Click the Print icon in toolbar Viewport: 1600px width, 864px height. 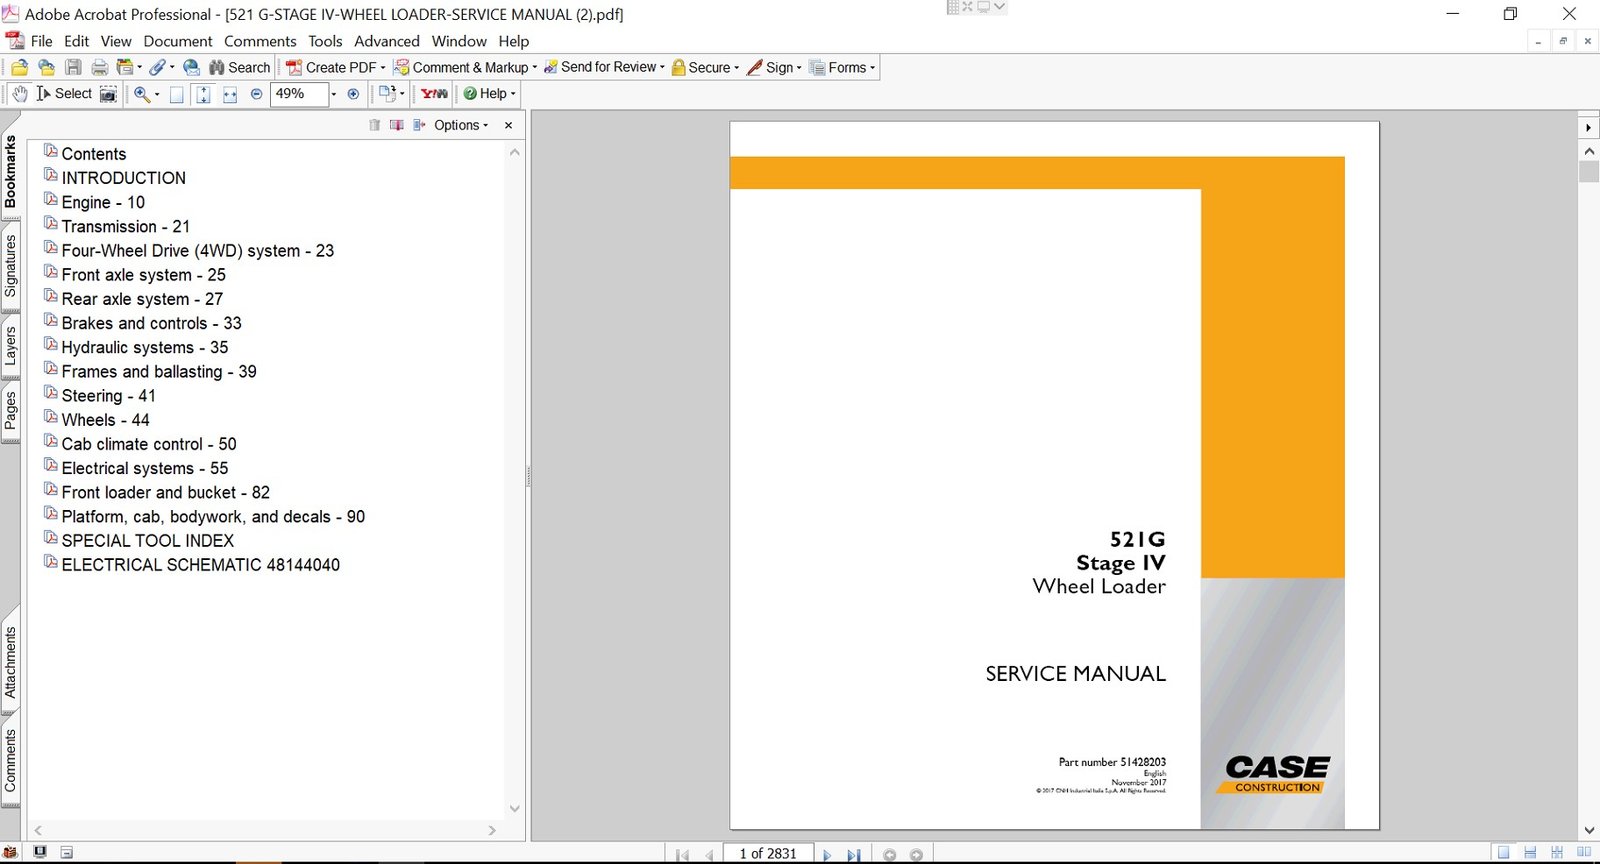click(99, 68)
